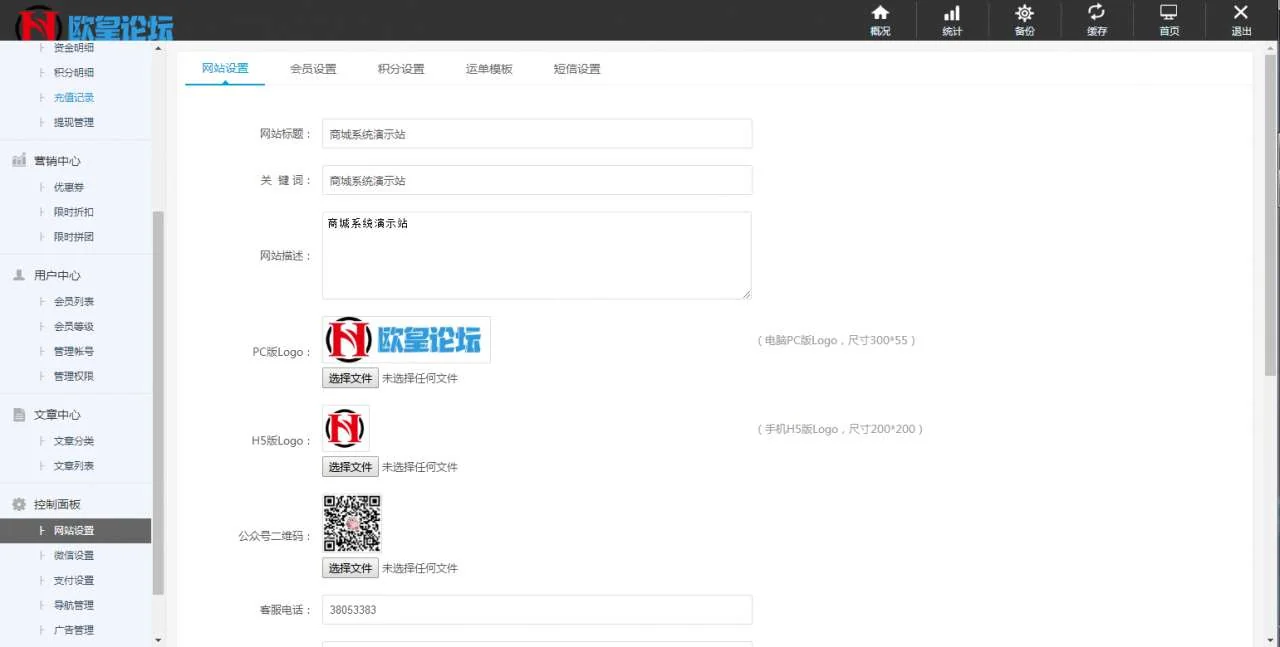The image size is (1280, 647).
Task: Click the 客服电话 phone number field
Action: (537, 610)
